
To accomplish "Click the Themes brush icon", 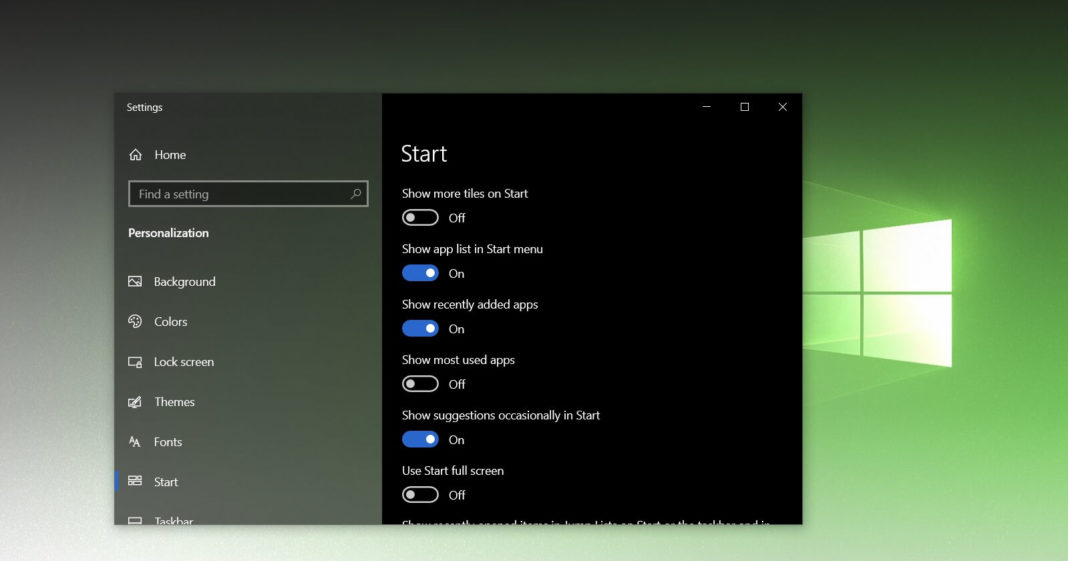I will (135, 402).
